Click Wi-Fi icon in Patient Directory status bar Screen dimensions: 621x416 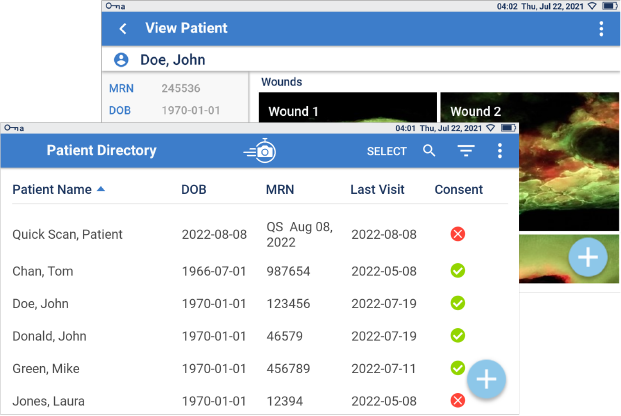point(490,128)
